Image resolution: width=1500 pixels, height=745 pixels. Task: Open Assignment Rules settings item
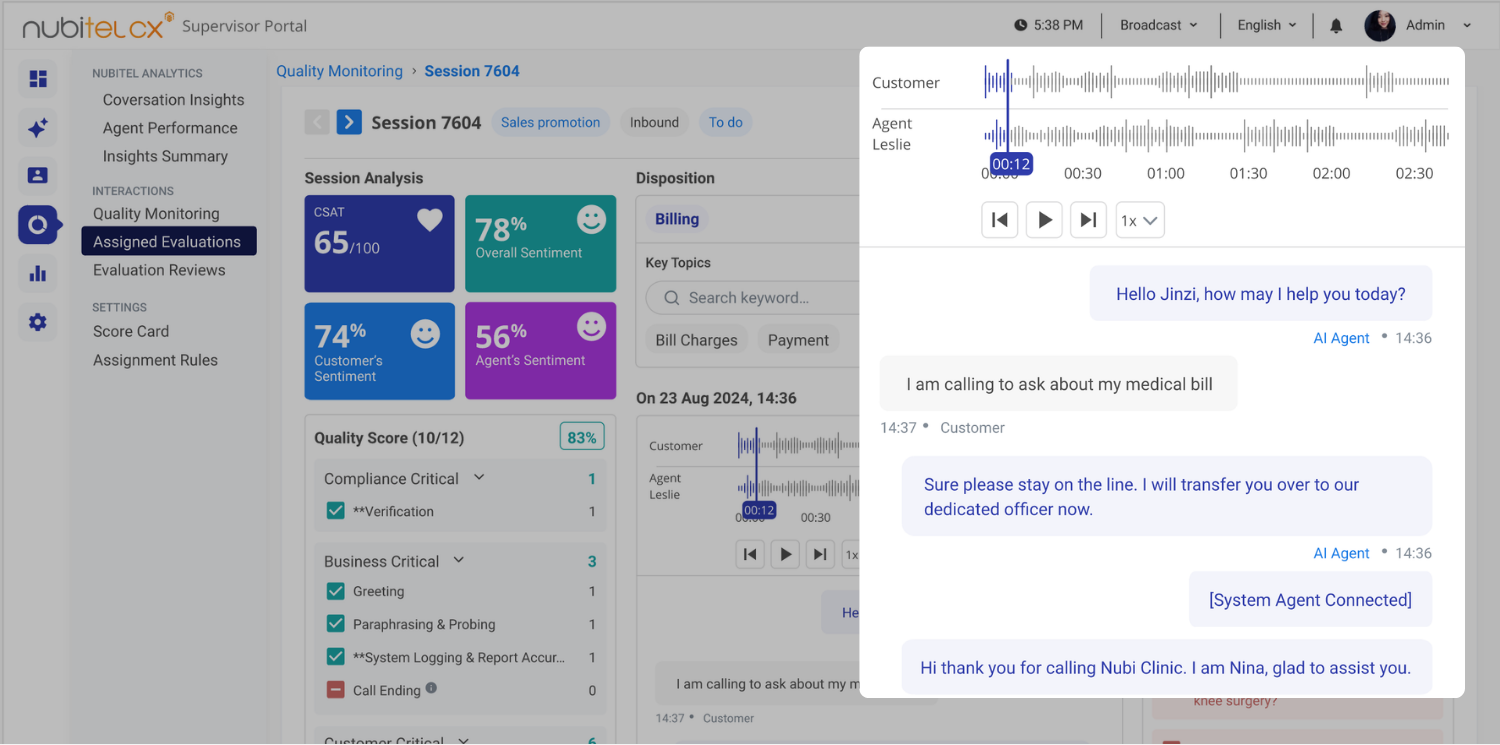tap(155, 360)
